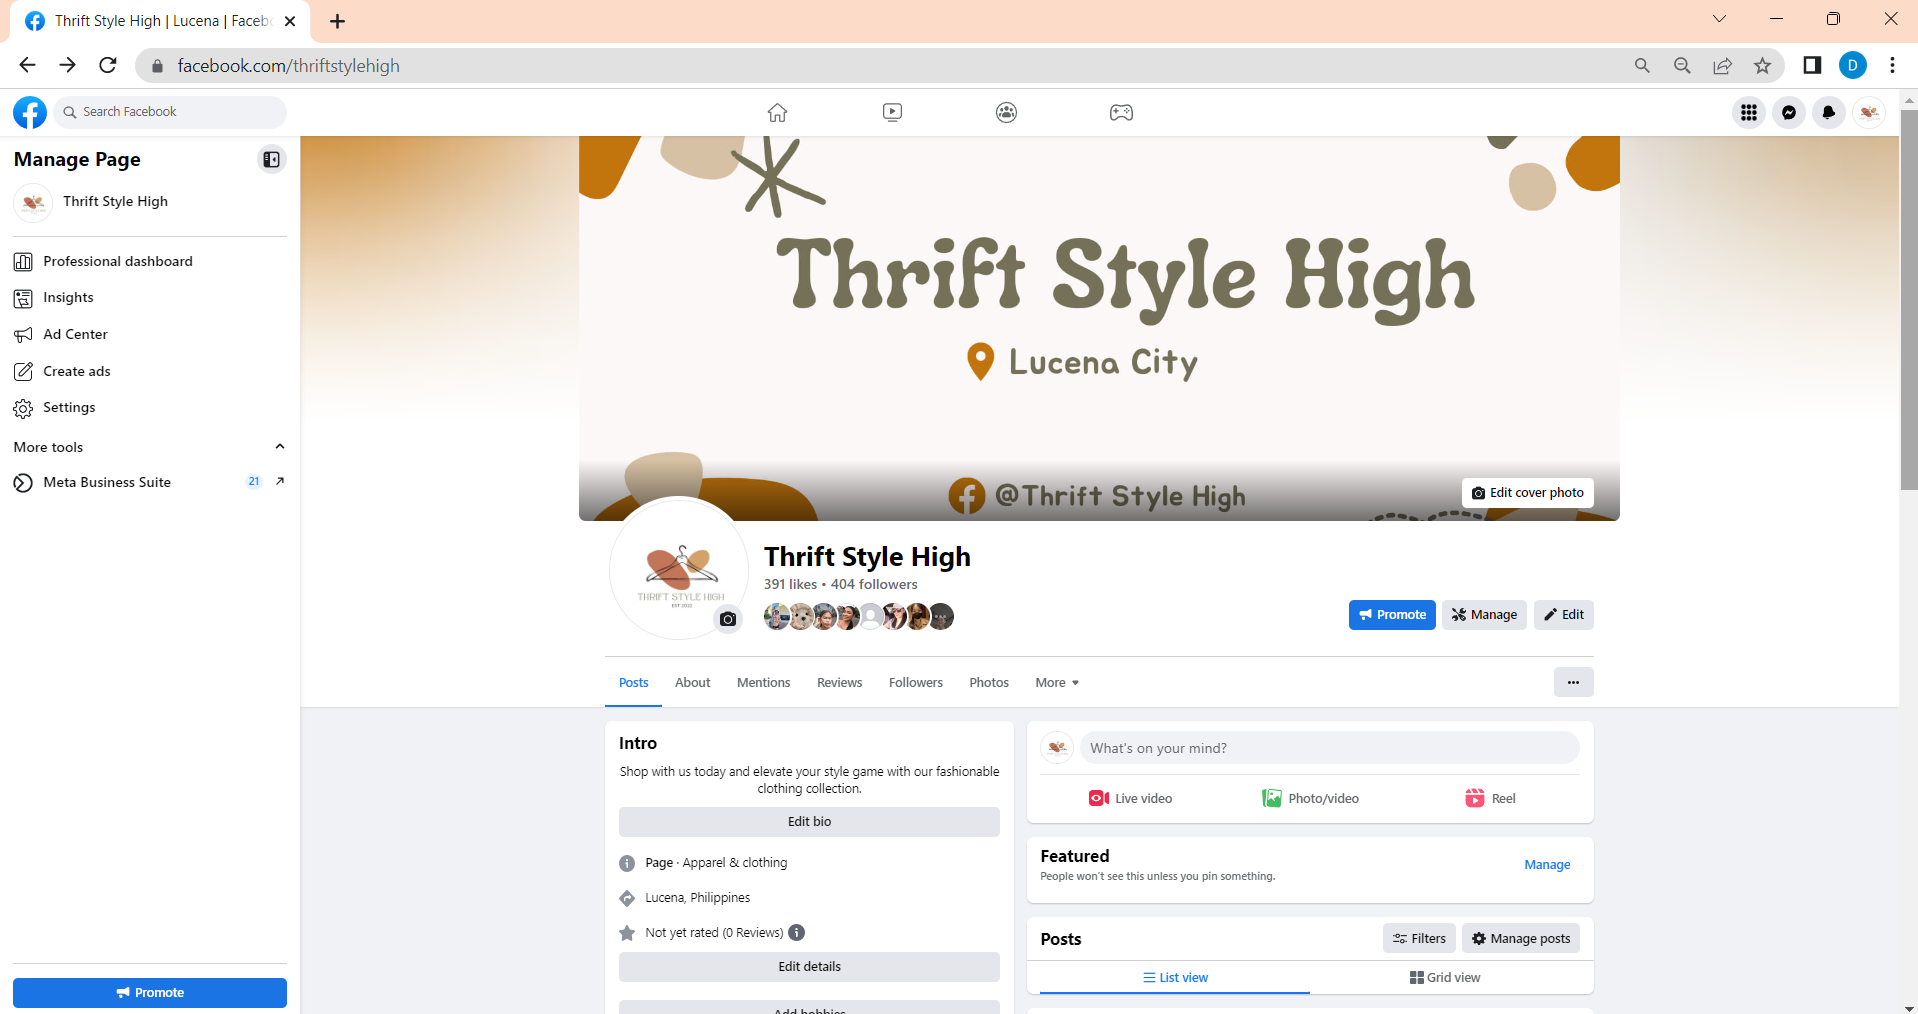Screen dimensions: 1918x1014
Task: View the site lock icon info
Action: [157, 66]
